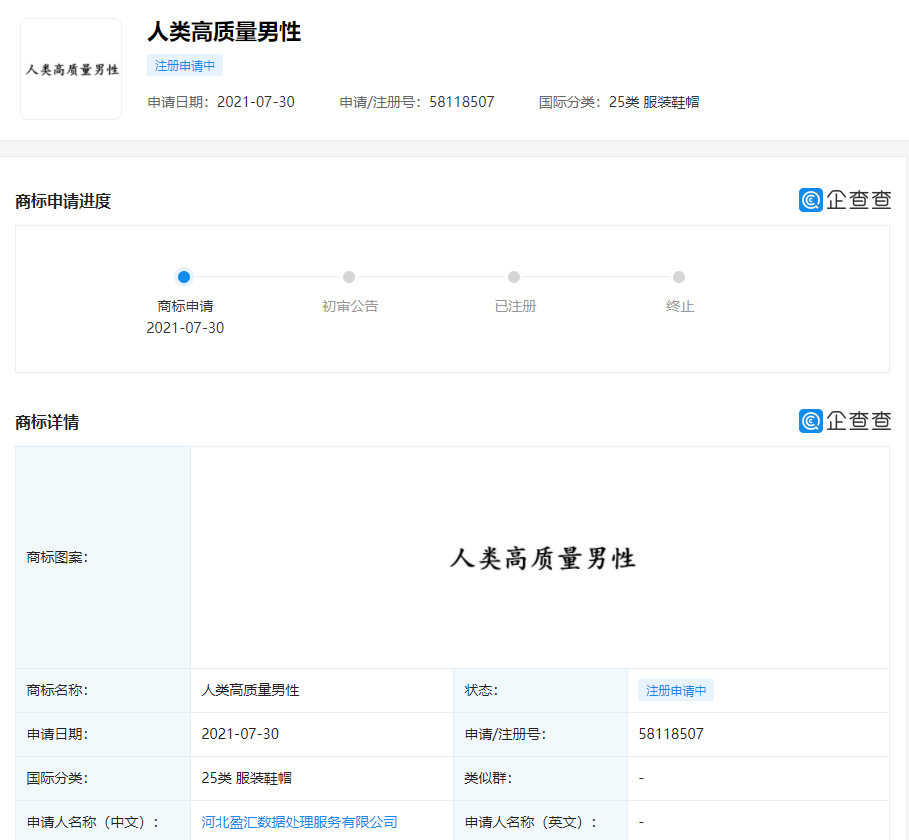
Task: Click the 企查查 logo beside 商标申请进度
Action: 844,200
